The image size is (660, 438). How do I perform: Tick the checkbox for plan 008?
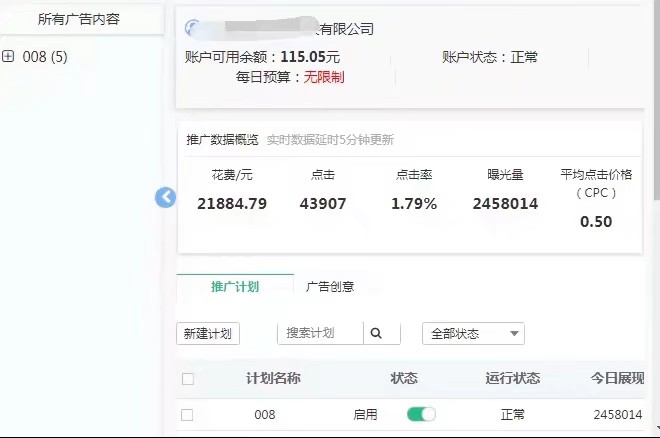[x=187, y=415]
